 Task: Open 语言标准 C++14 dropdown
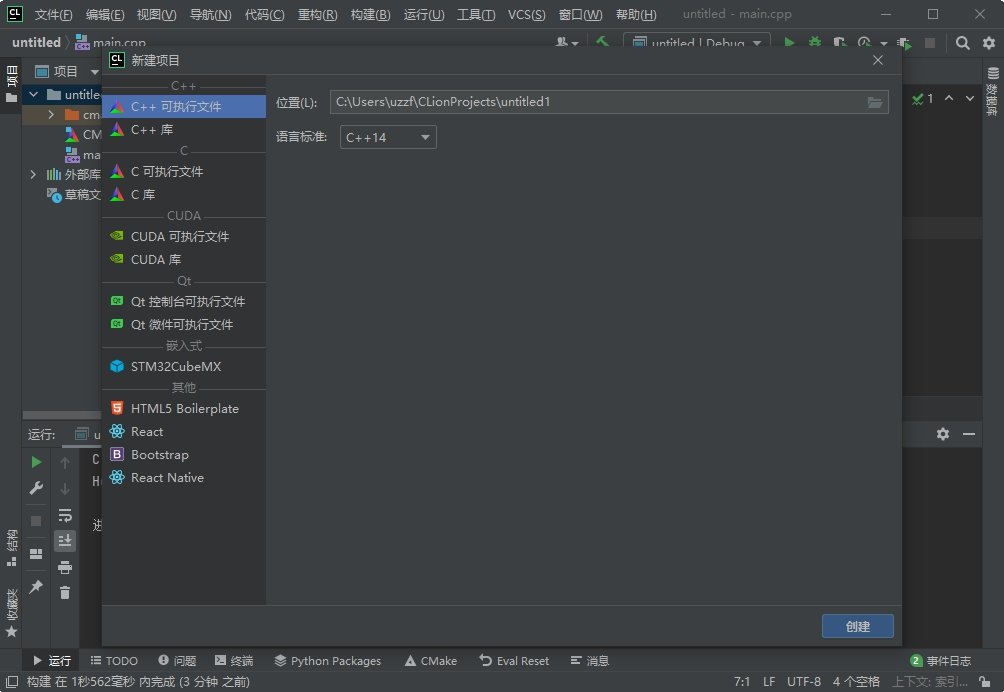[x=388, y=137]
